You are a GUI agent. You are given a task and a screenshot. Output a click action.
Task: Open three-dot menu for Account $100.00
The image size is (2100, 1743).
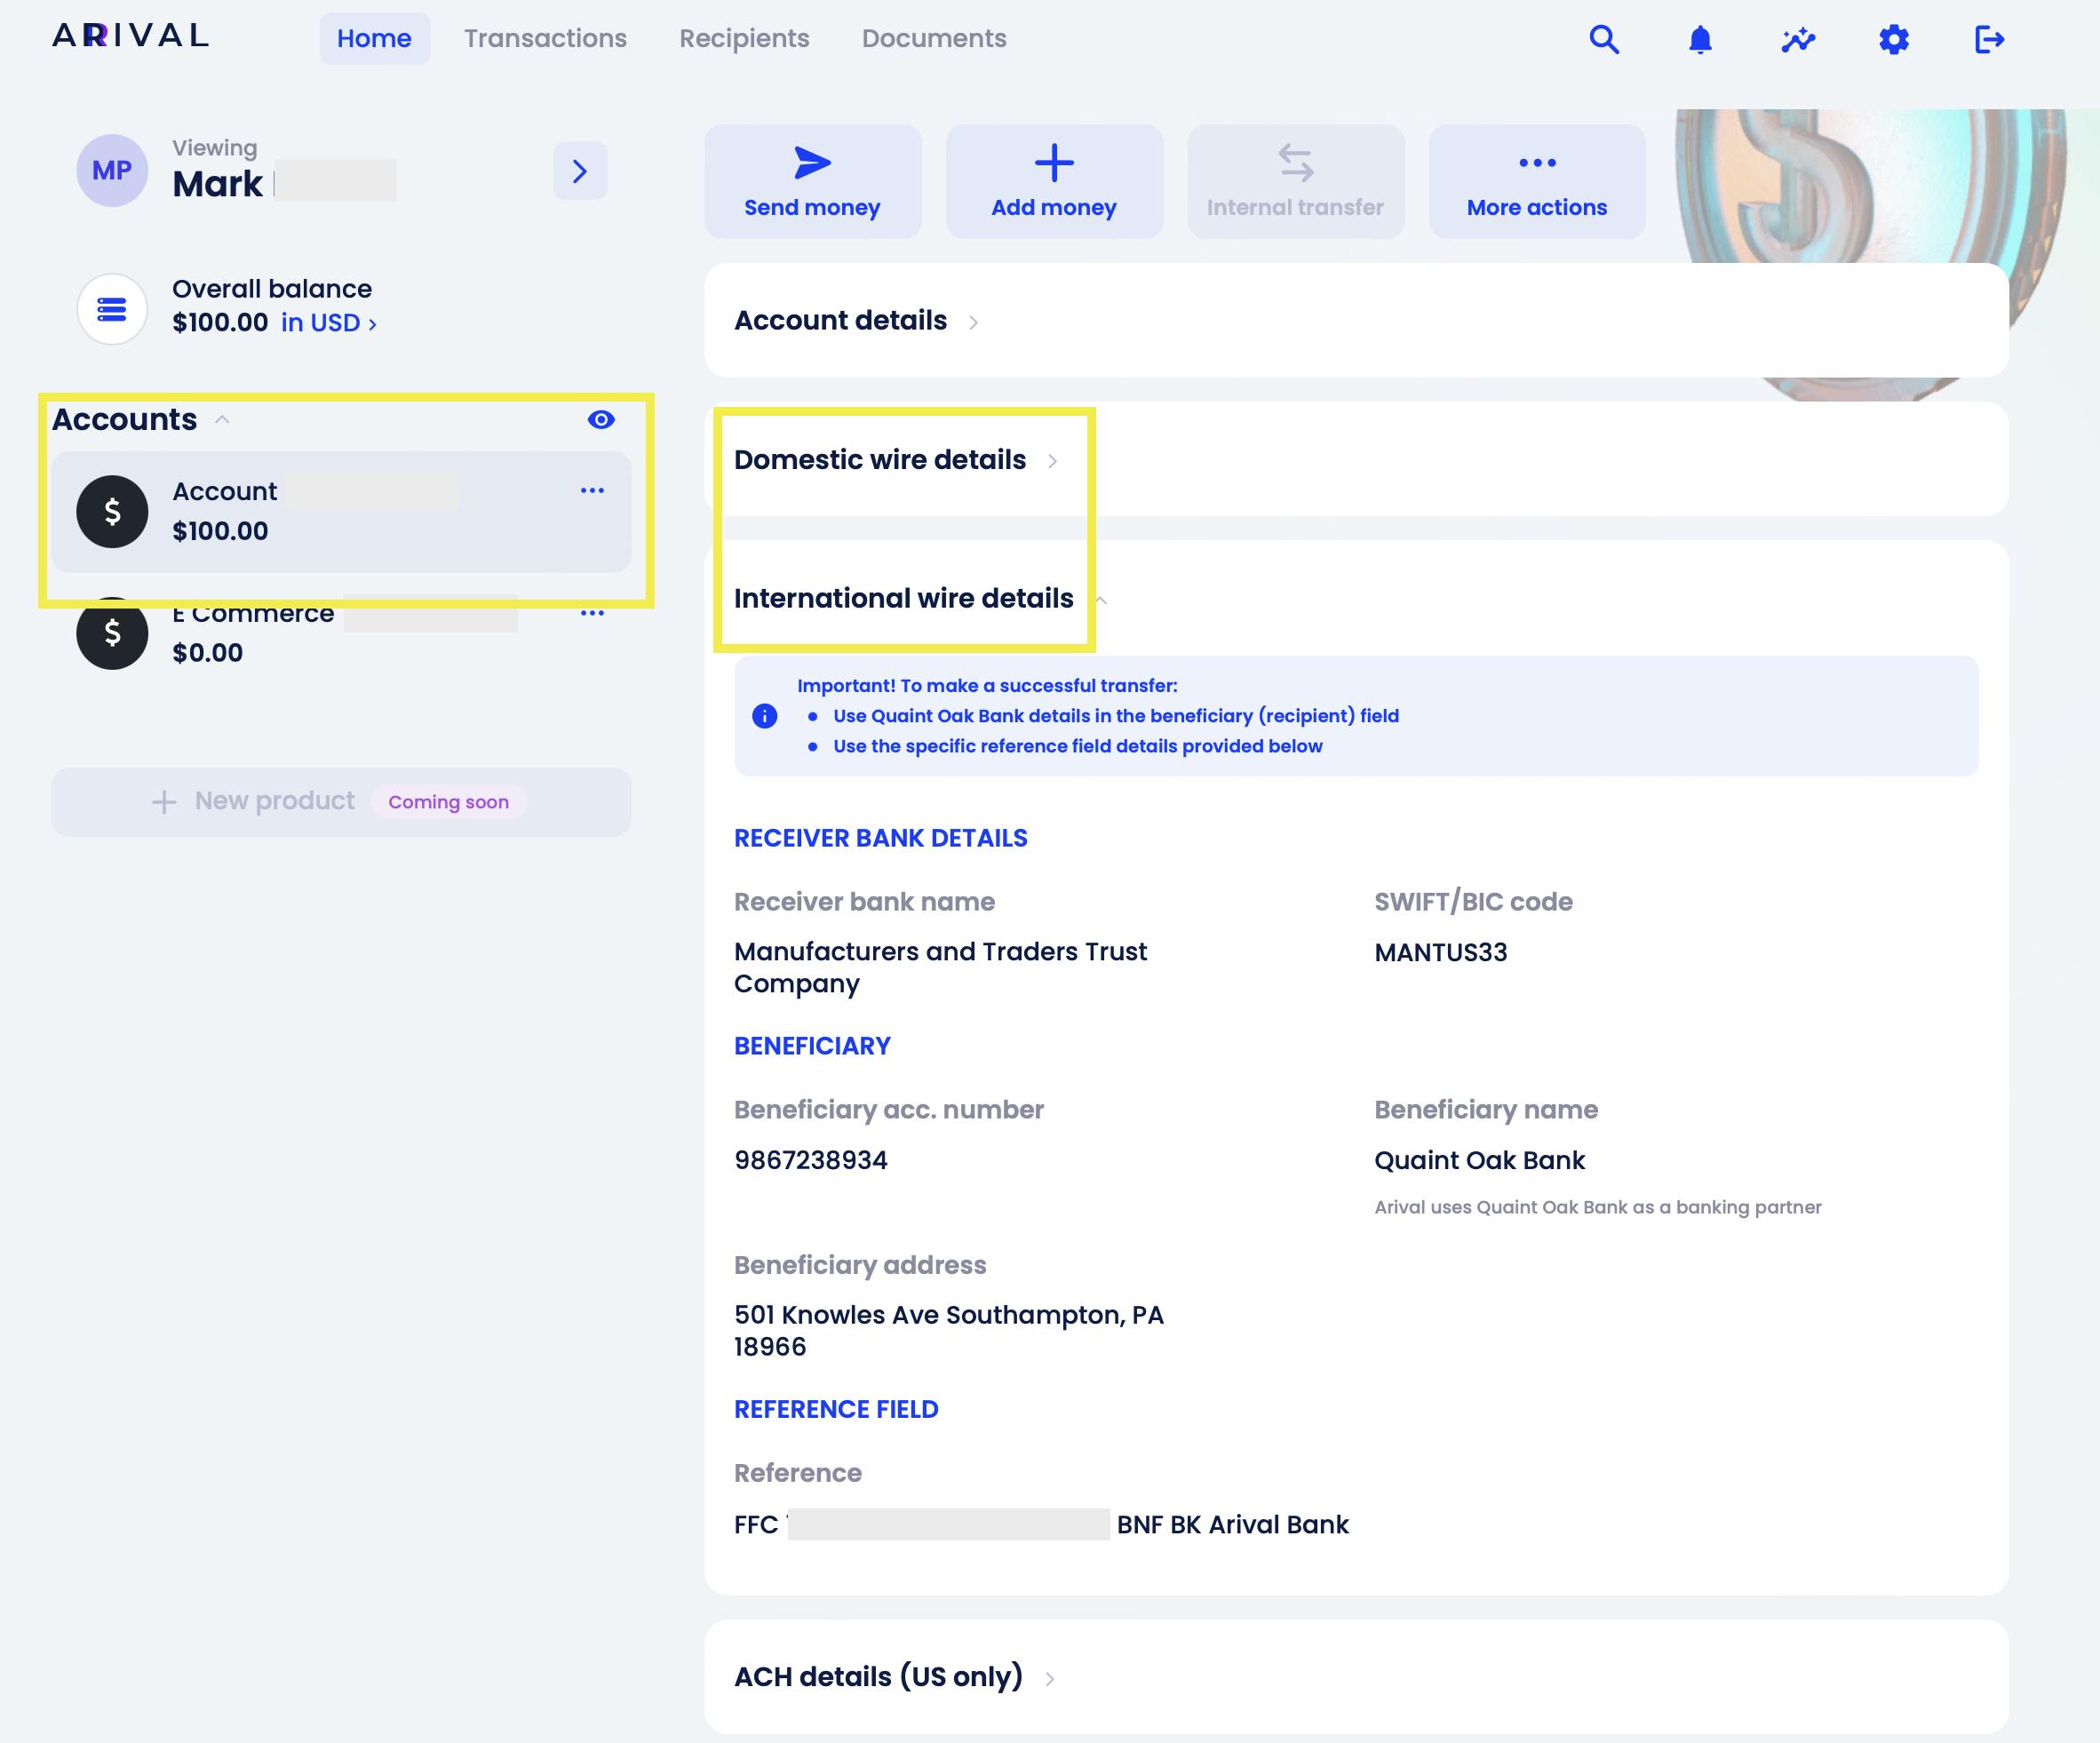[x=592, y=490]
